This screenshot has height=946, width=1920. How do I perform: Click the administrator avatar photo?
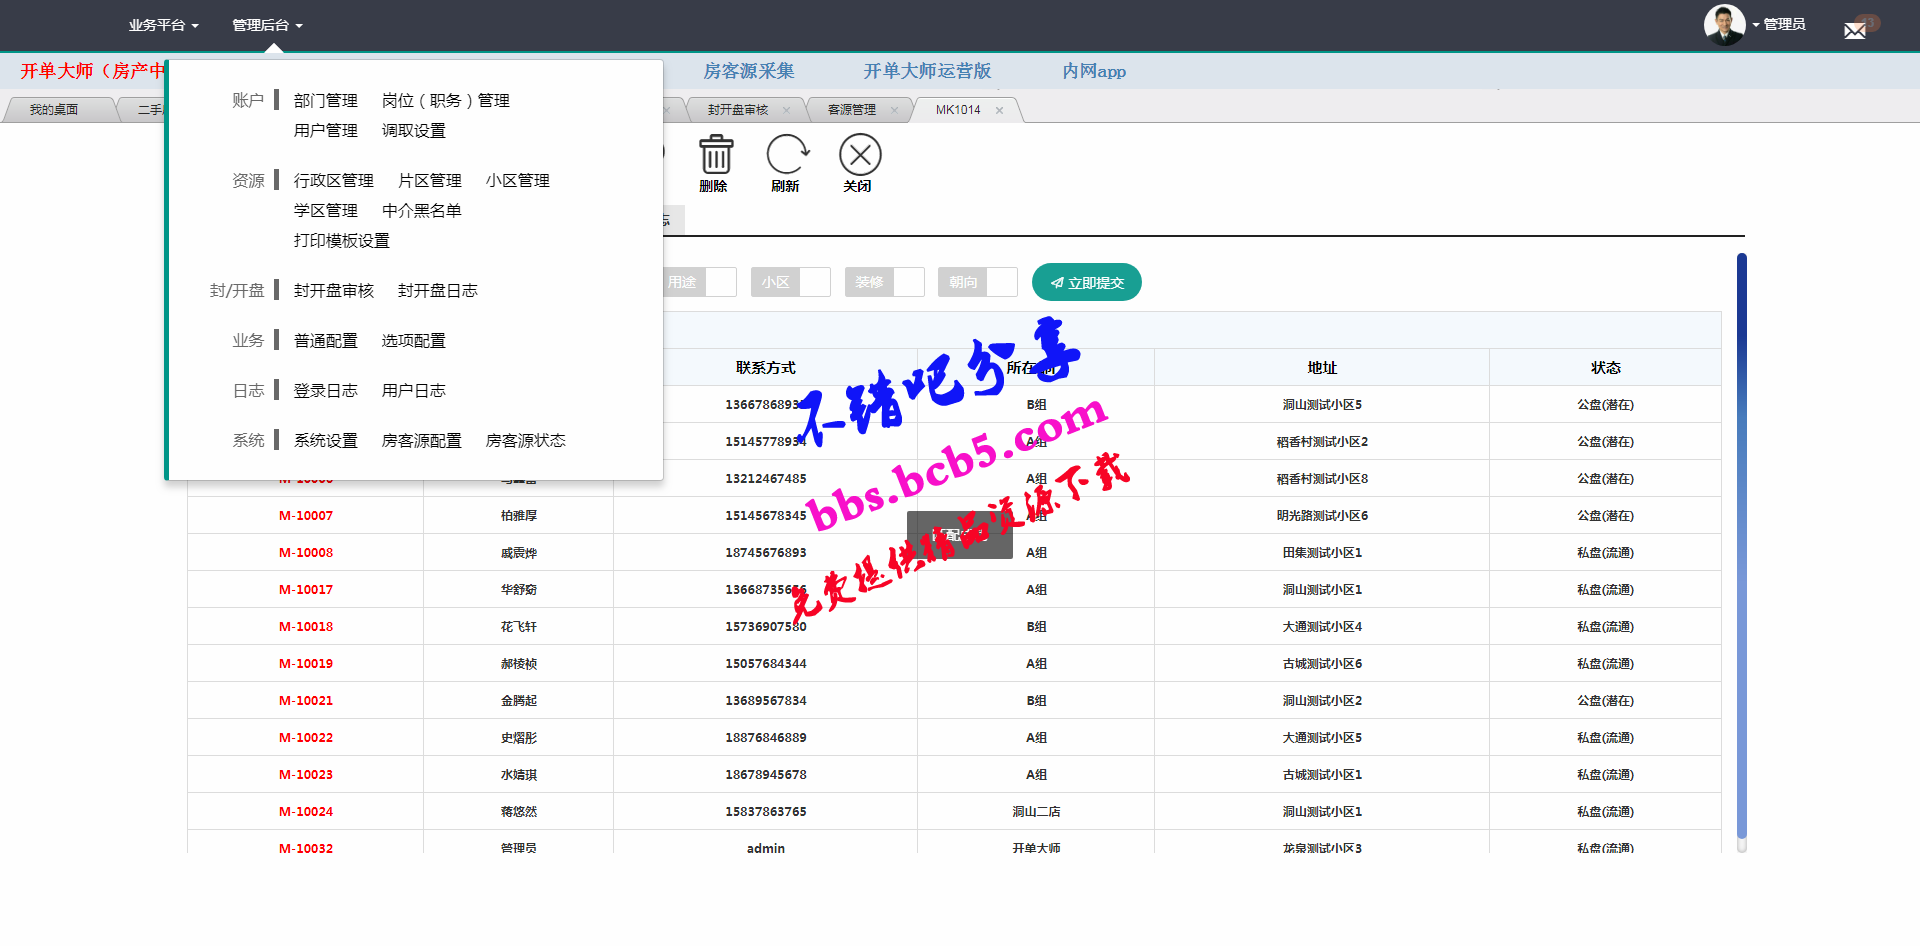pyautogui.click(x=1724, y=25)
